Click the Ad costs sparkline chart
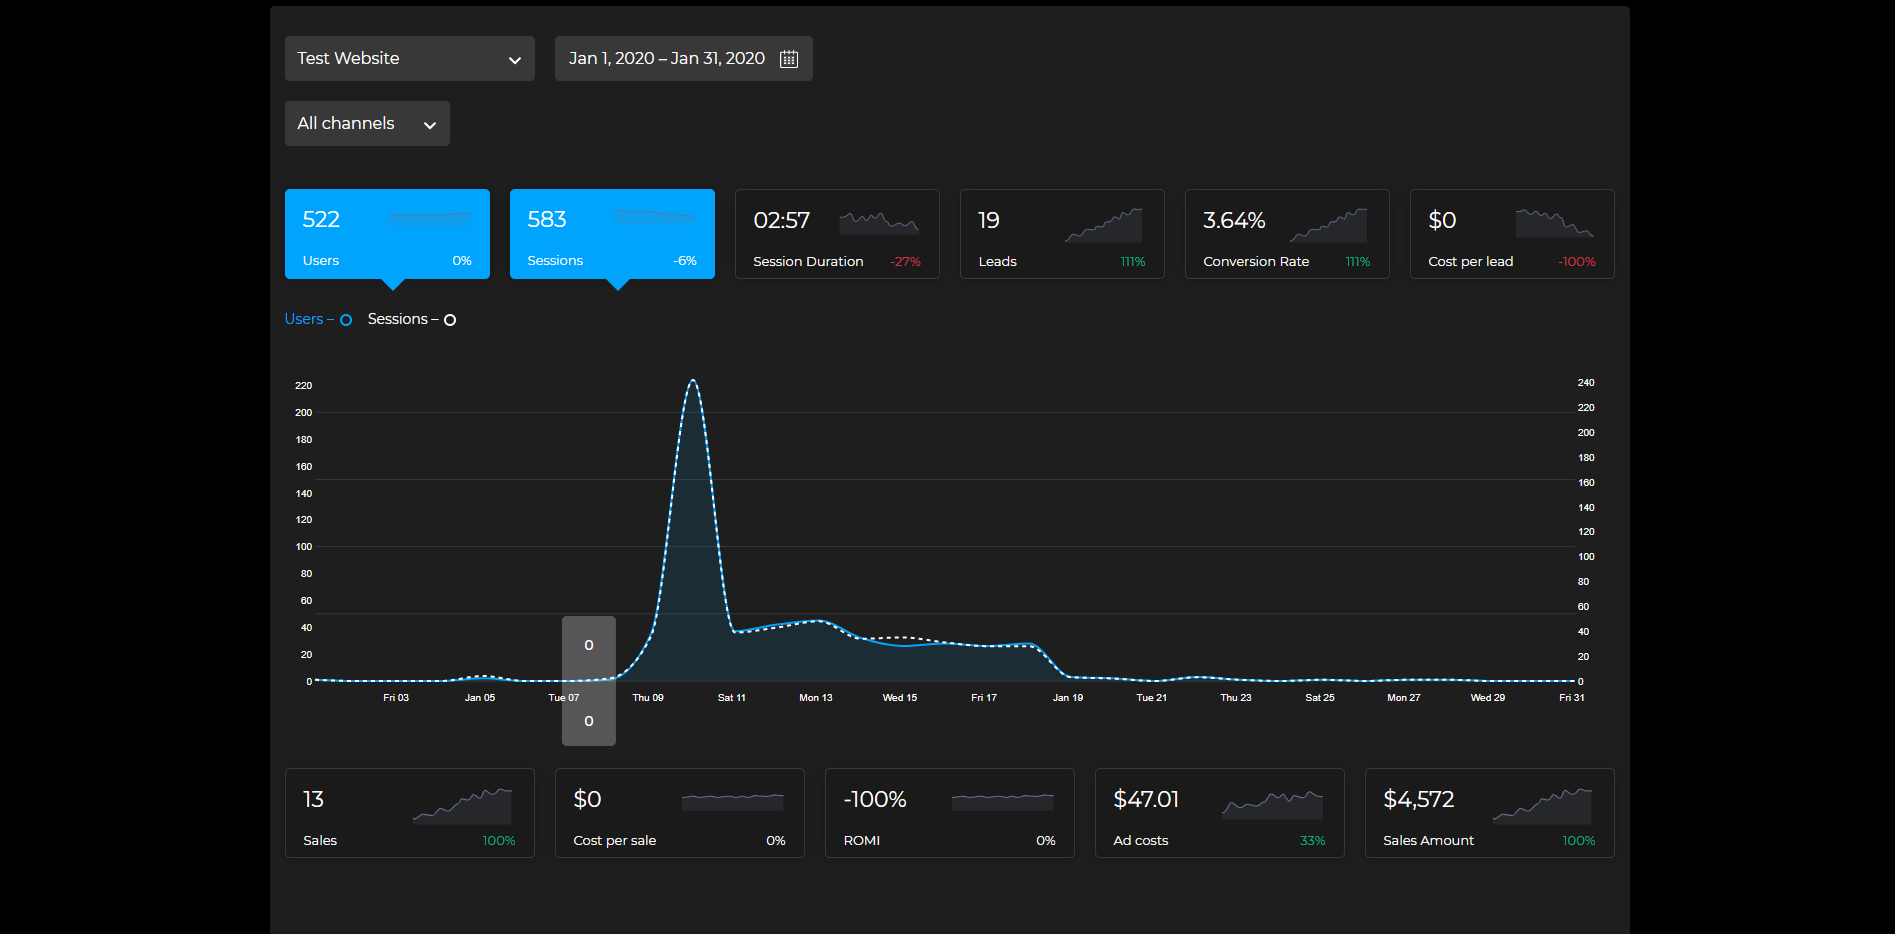Screen dimensions: 1895x934 (x=1272, y=804)
